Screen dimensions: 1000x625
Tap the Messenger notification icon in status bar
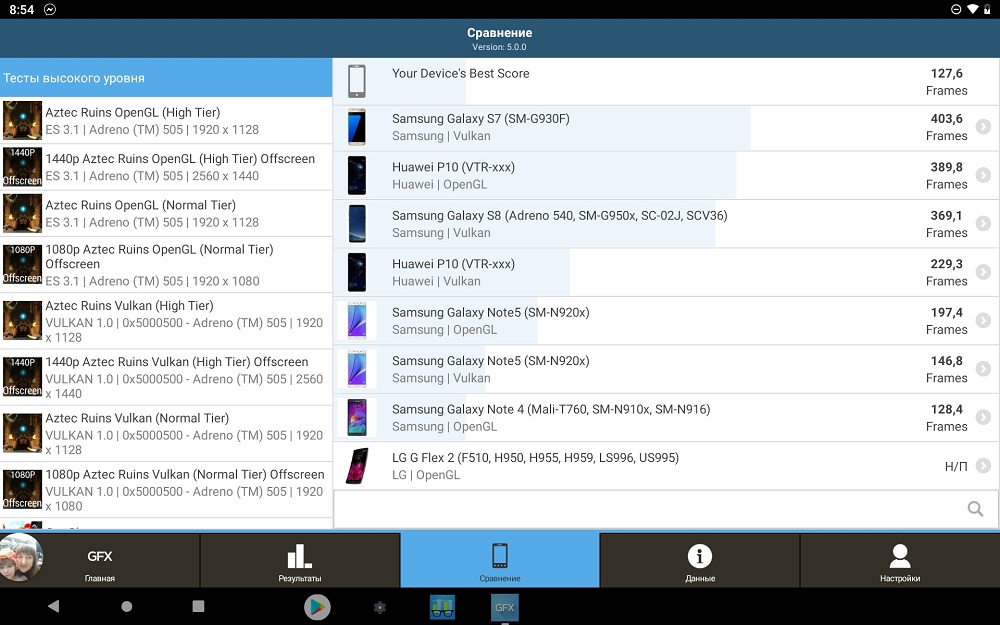pos(50,10)
